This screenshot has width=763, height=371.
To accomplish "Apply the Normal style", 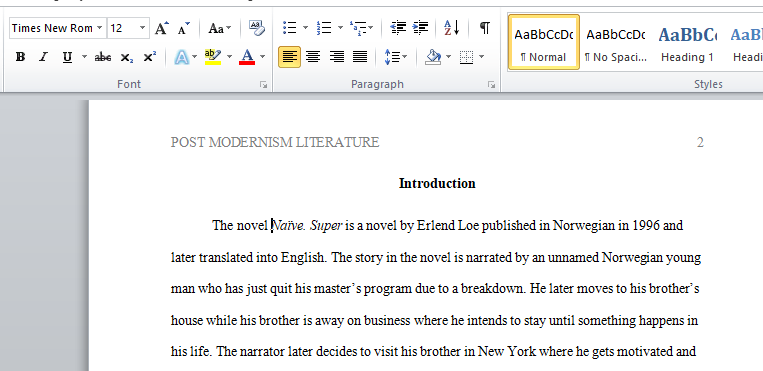I will tap(544, 42).
